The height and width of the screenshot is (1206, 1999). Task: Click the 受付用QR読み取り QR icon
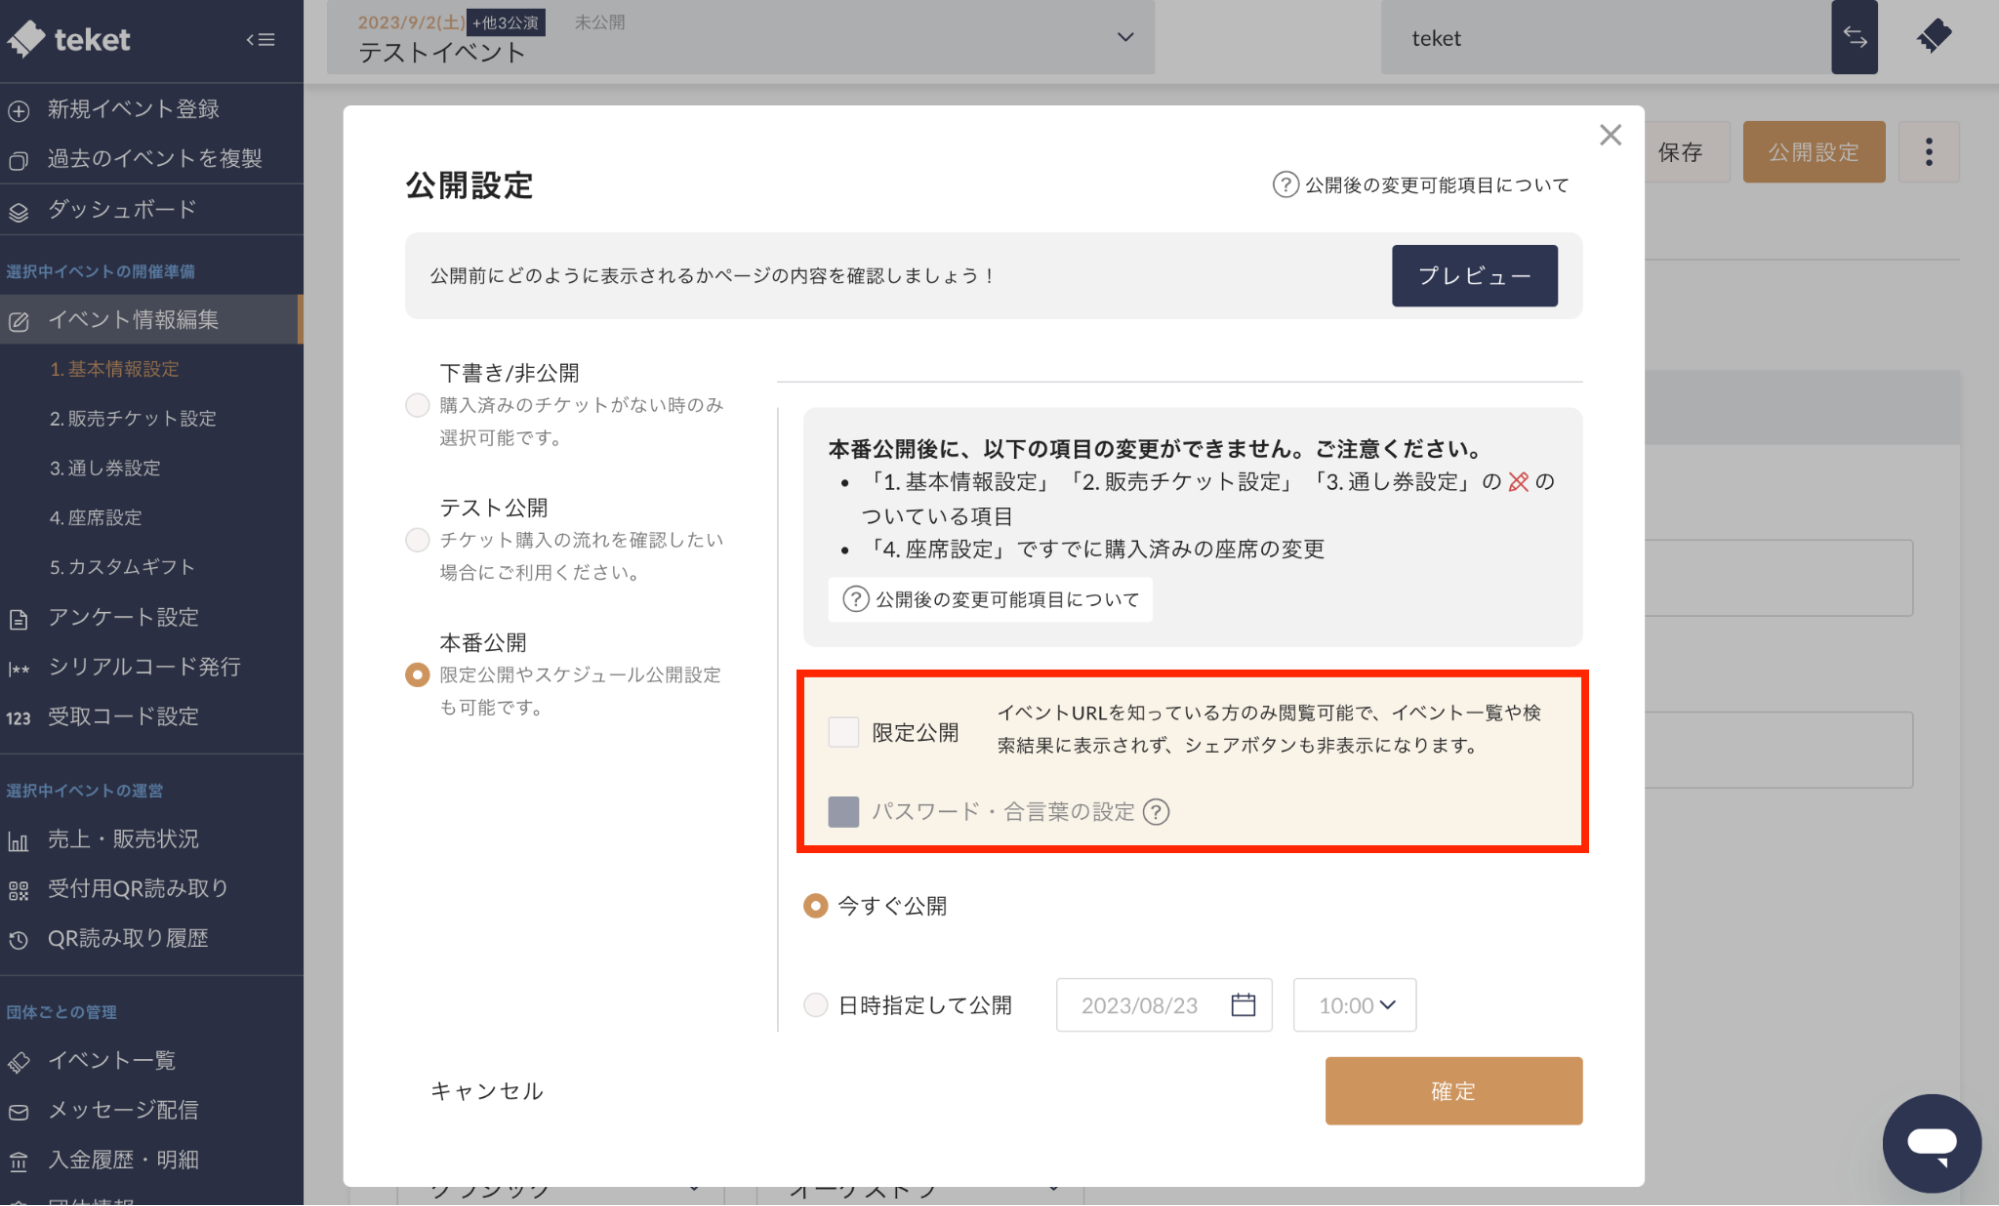click(19, 888)
